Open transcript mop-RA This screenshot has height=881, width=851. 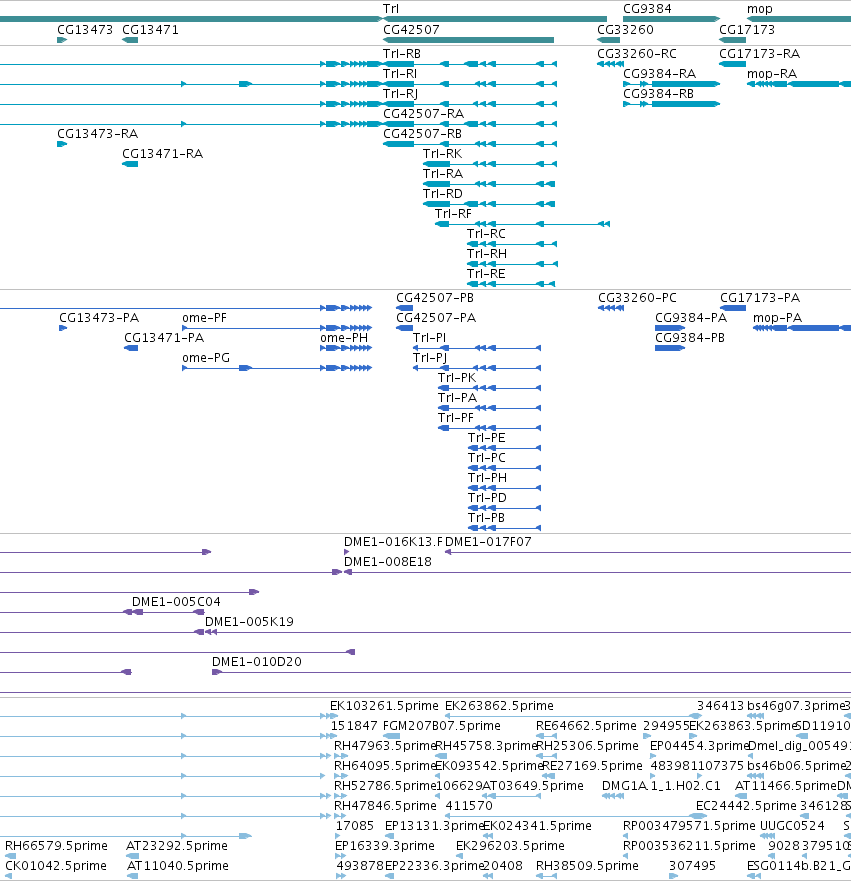point(772,74)
